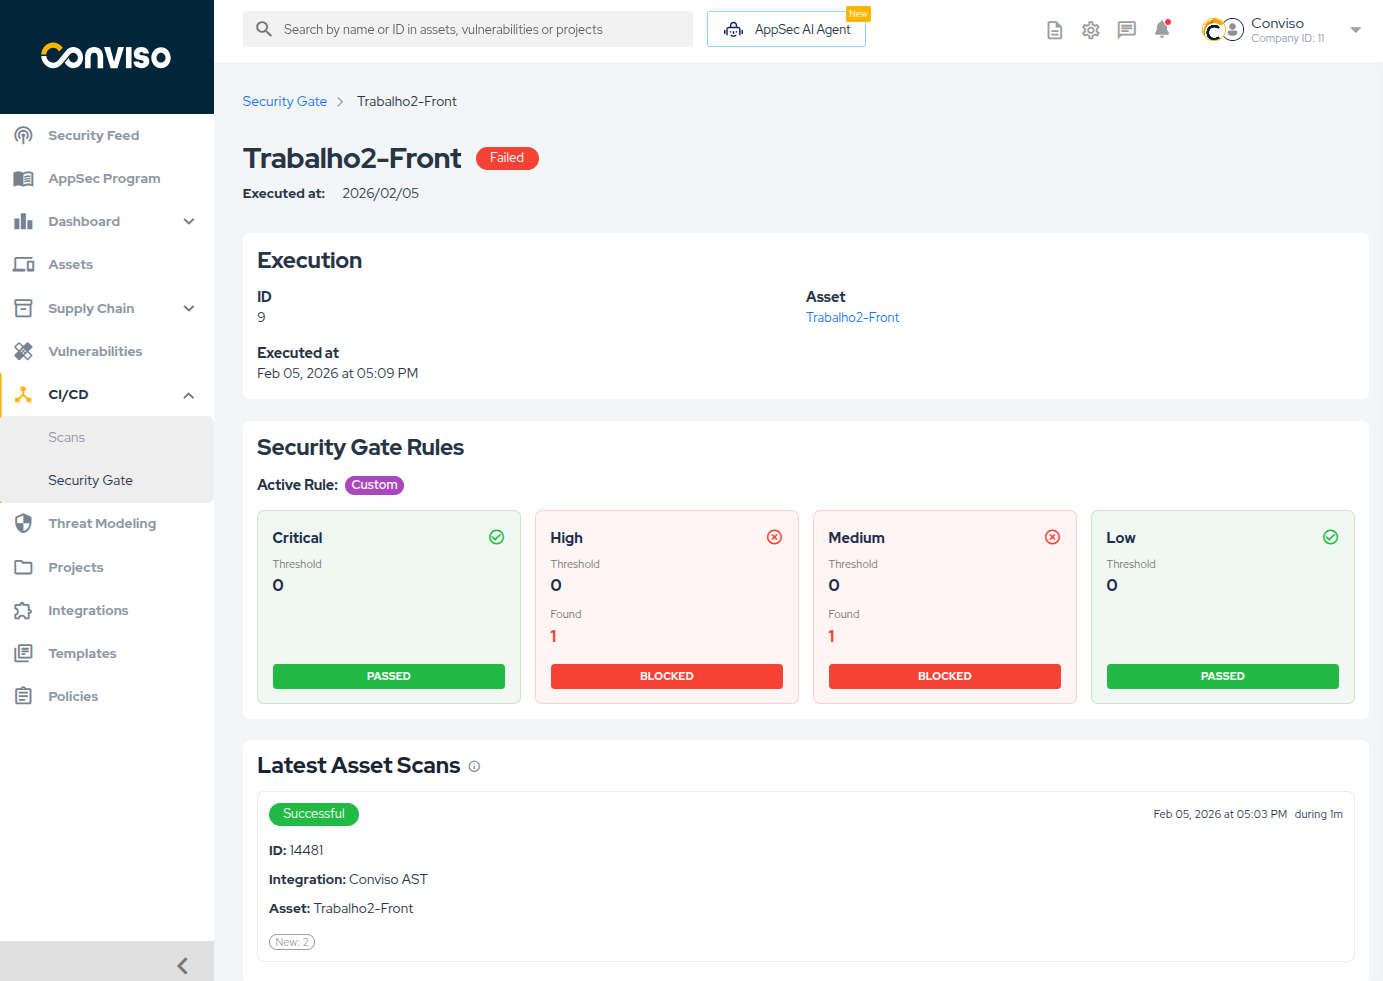The image size is (1383, 981).
Task: Open the settings gear icon
Action: tap(1091, 30)
